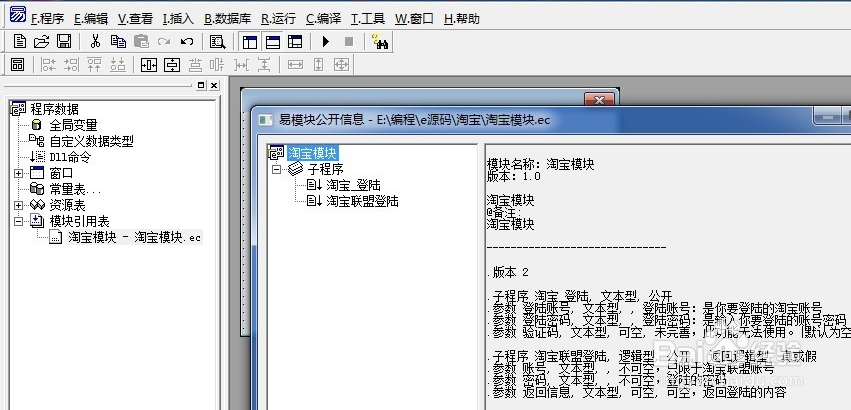Image resolution: width=851 pixels, height=410 pixels.
Task: Click the align left edges icon
Action: click(49, 65)
